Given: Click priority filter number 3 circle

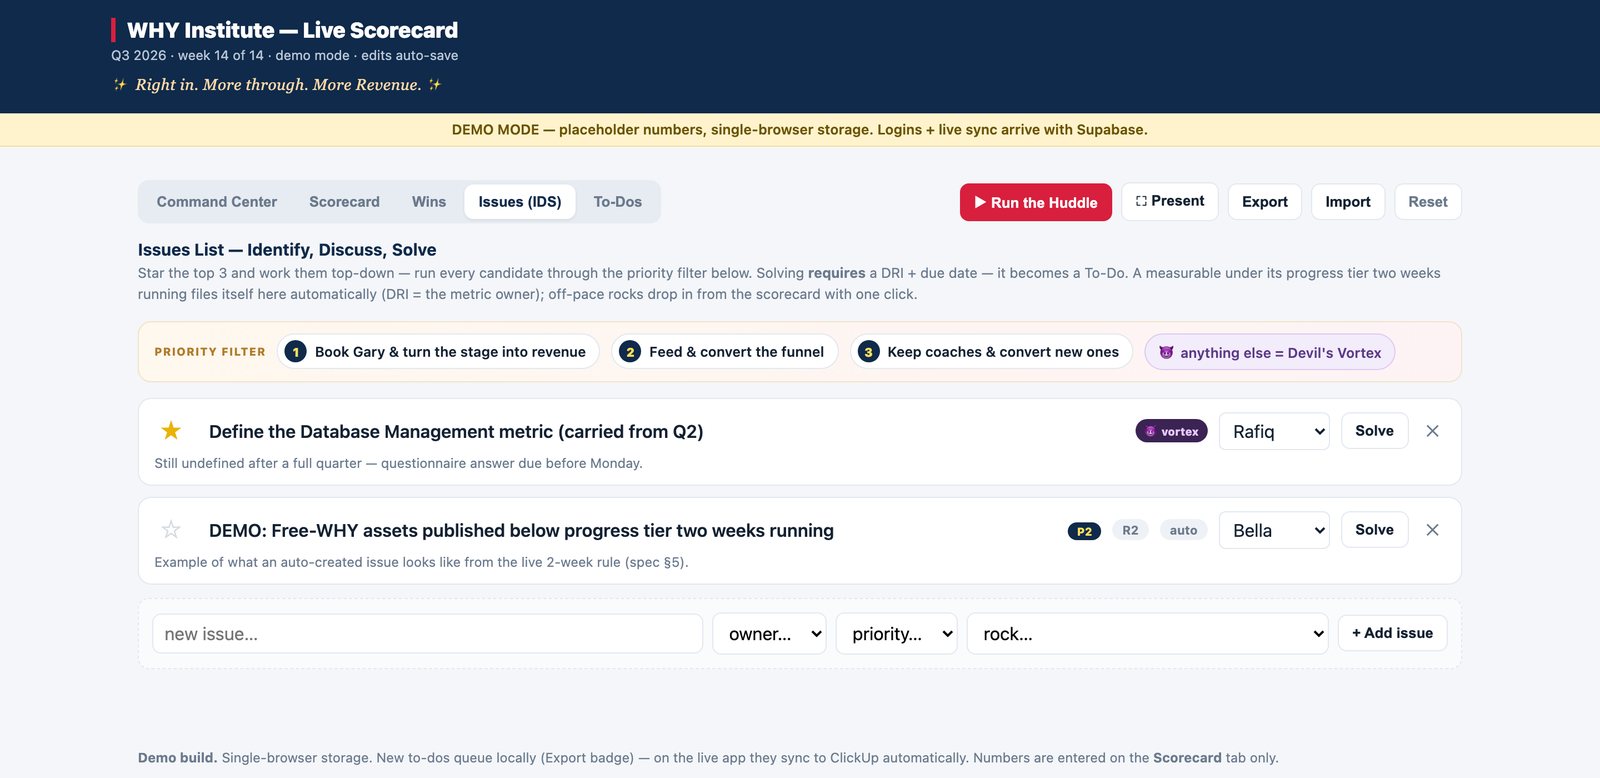Looking at the screenshot, I should (868, 352).
